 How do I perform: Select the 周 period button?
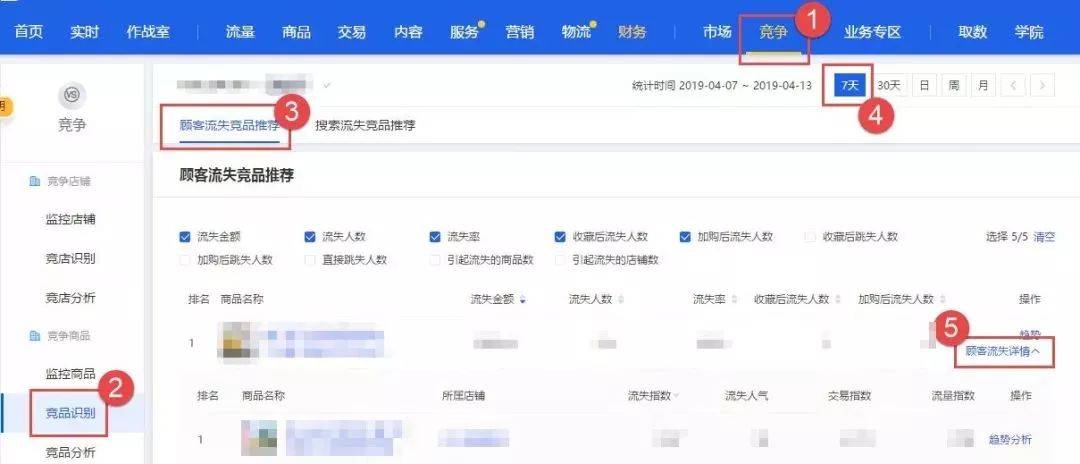pyautogui.click(x=953, y=85)
